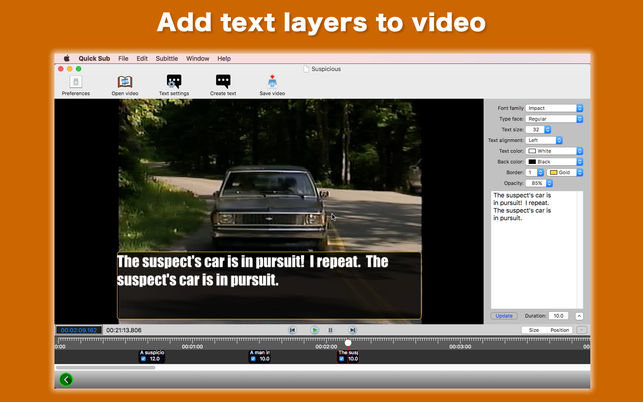
Task: Click the Open video toolbar icon
Action: click(125, 84)
